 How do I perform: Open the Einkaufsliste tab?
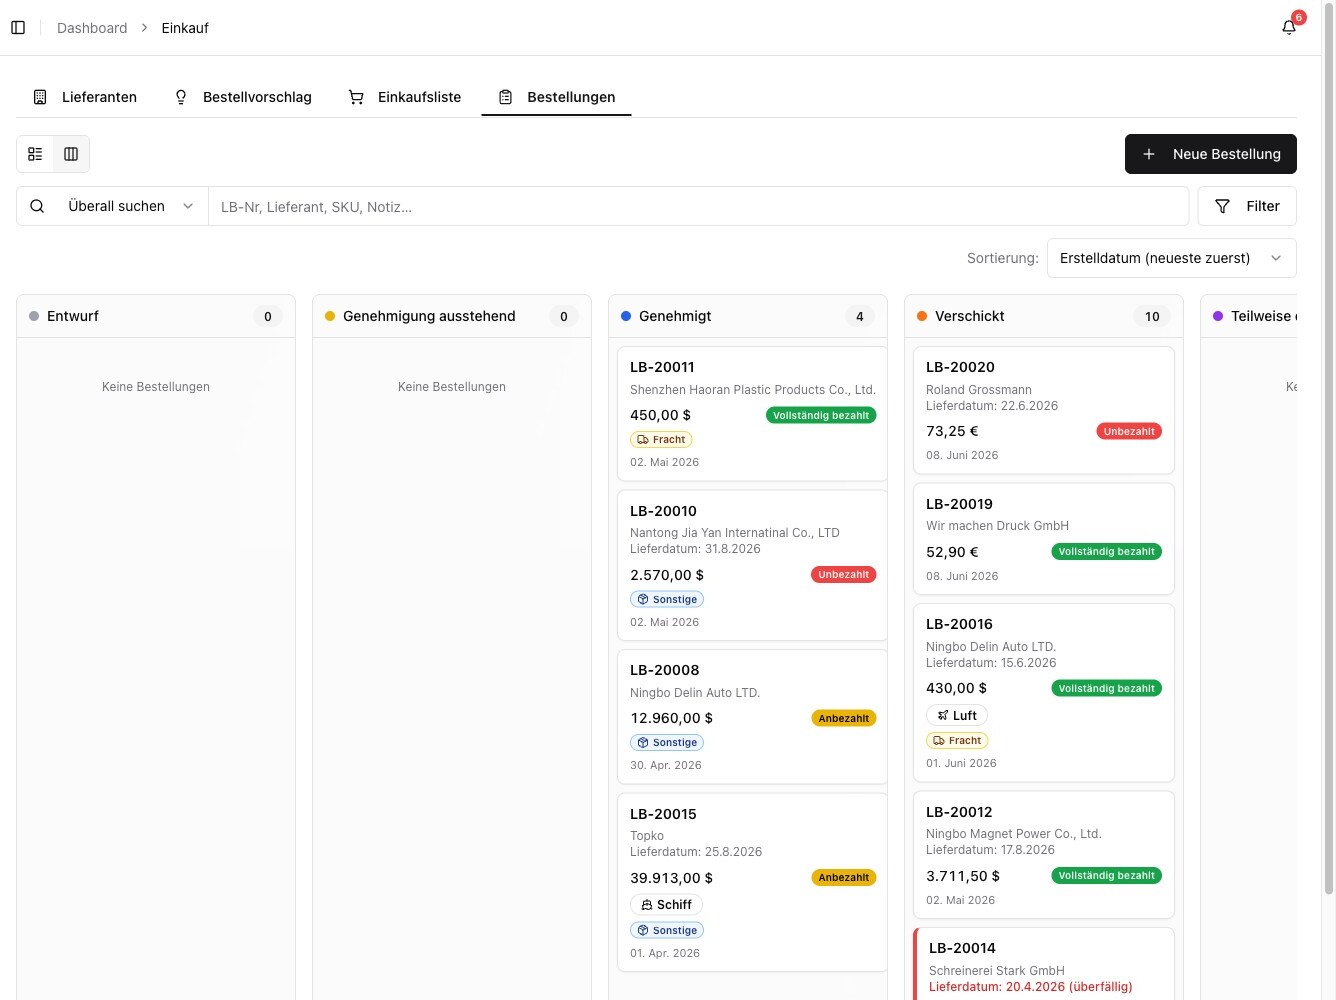click(x=405, y=97)
